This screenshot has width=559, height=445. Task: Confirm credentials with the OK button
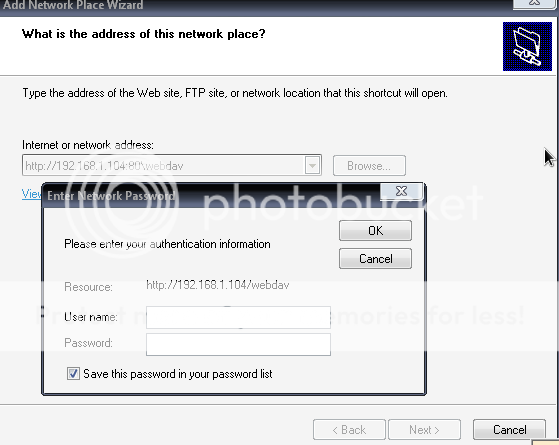[375, 230]
